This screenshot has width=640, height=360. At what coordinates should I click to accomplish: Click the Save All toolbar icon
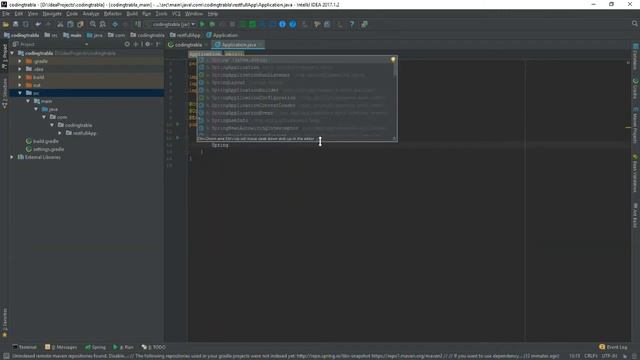tap(16, 24)
